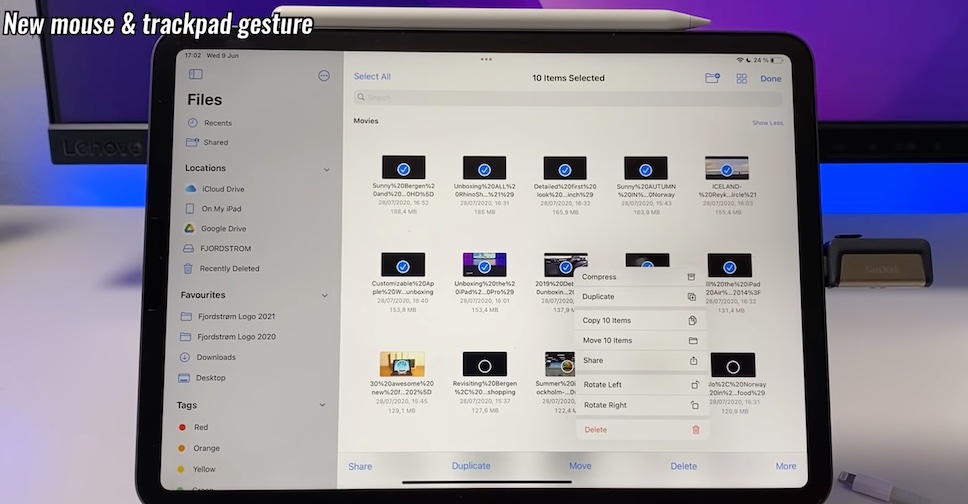Select the unchecked Revisiting Bergen video
Image resolution: width=968 pixels, height=504 pixels.
tap(484, 365)
